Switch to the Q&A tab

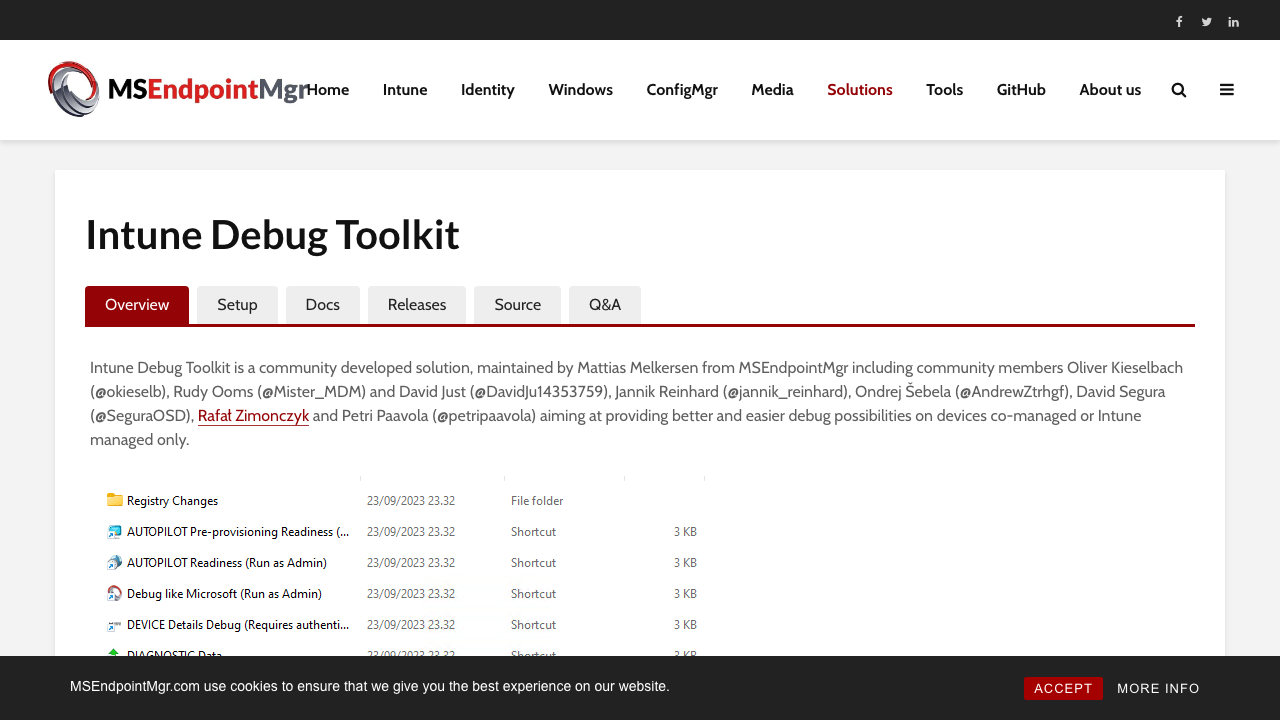[605, 305]
